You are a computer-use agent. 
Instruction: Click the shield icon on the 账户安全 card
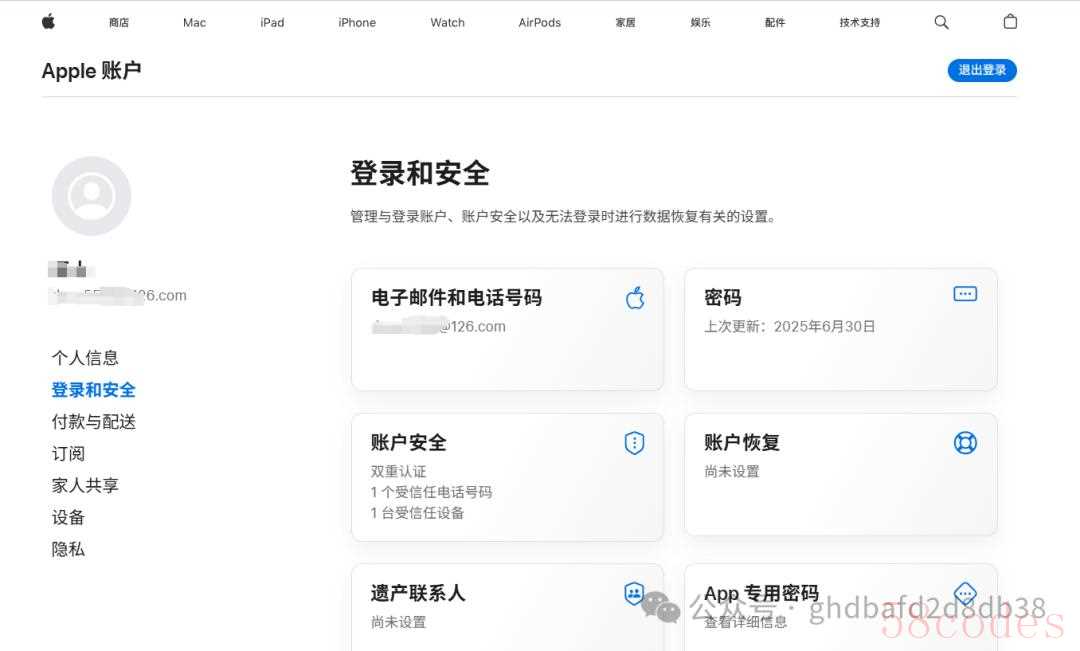[x=634, y=443]
